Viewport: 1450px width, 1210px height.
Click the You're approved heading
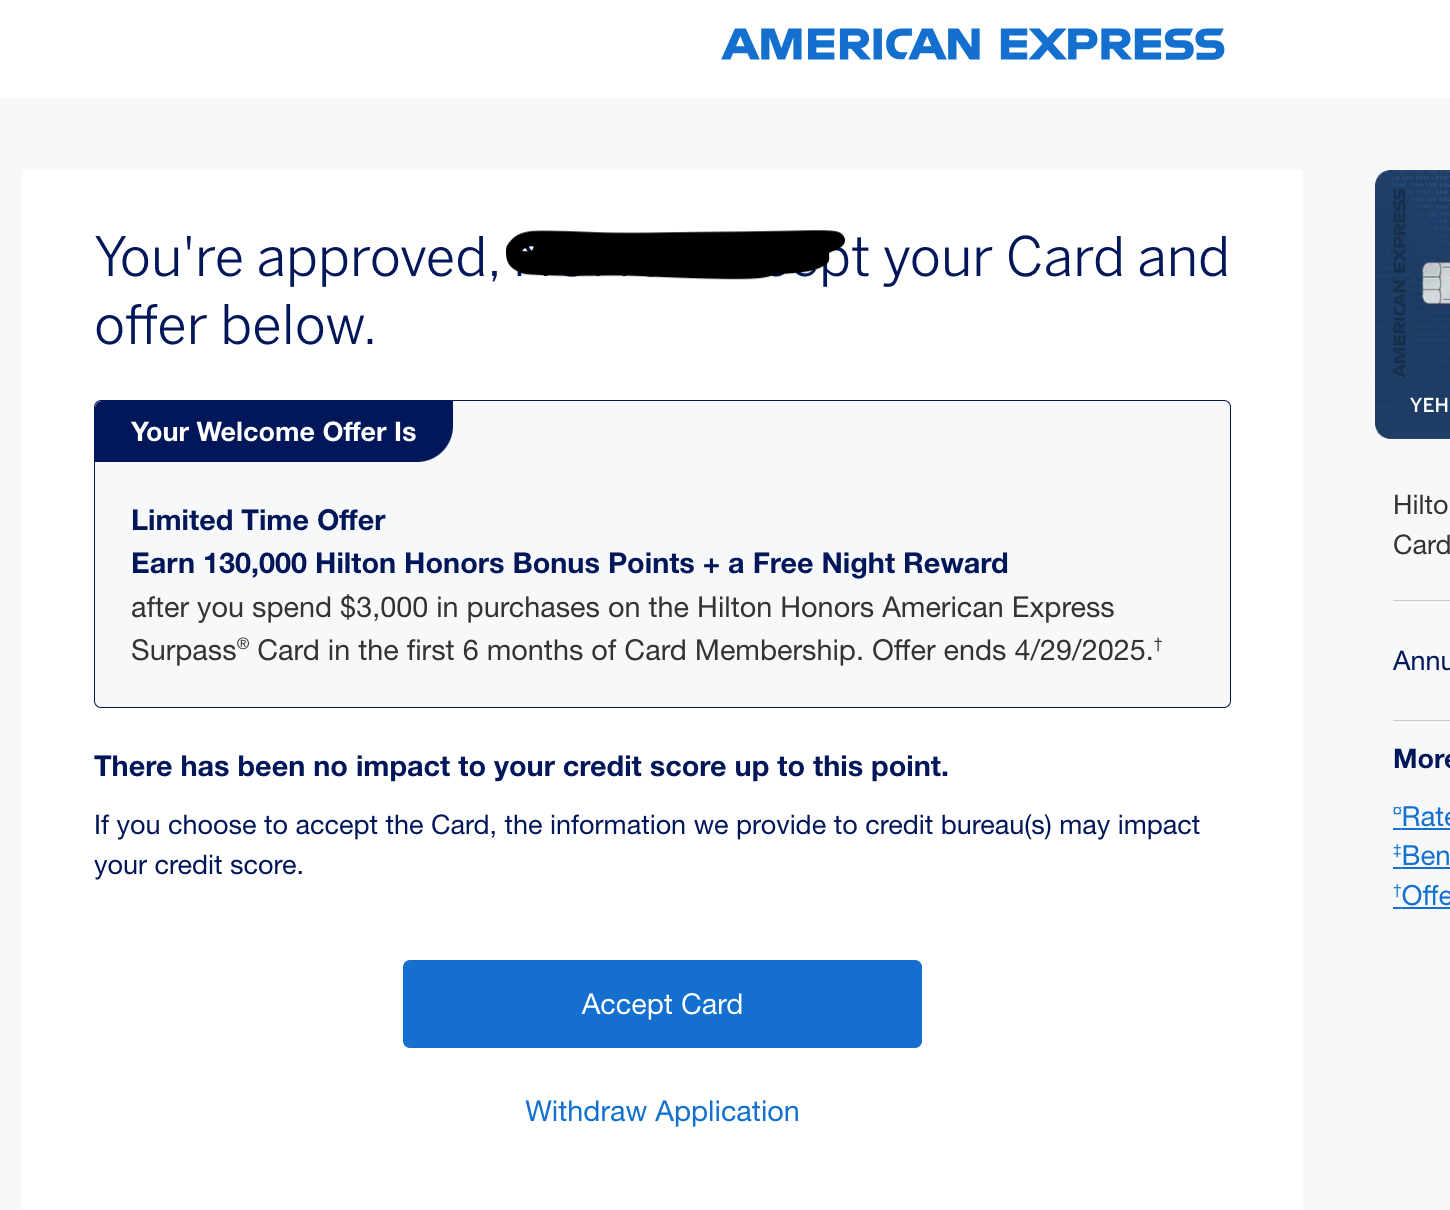click(x=661, y=291)
